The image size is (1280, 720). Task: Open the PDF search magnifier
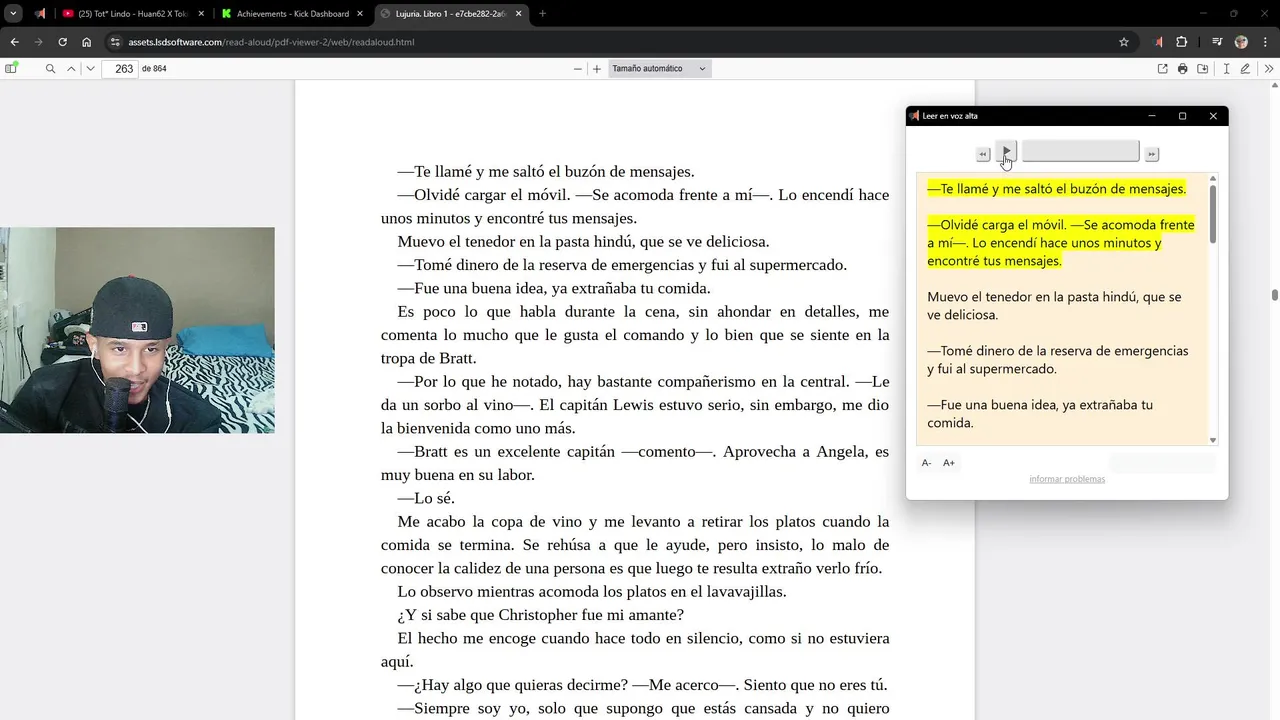[50, 69]
